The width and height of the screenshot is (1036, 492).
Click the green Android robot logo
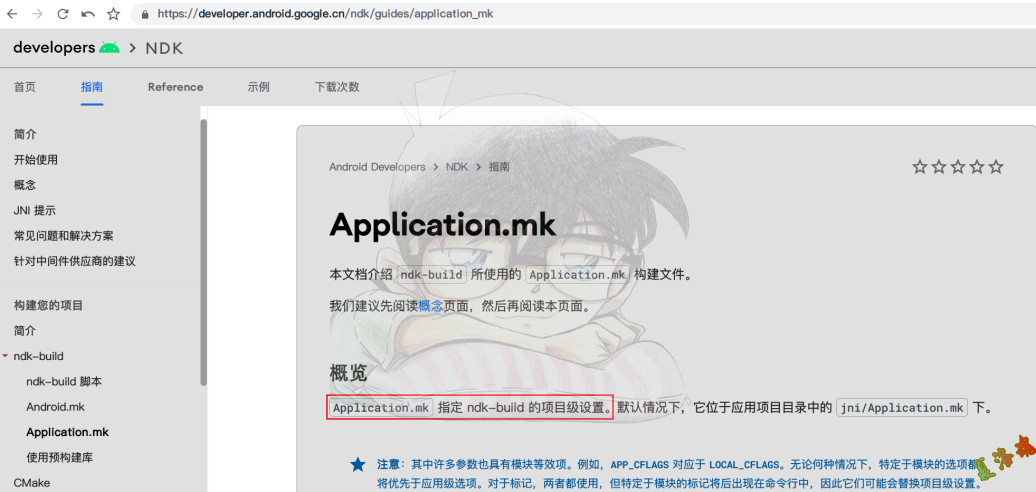tap(110, 48)
